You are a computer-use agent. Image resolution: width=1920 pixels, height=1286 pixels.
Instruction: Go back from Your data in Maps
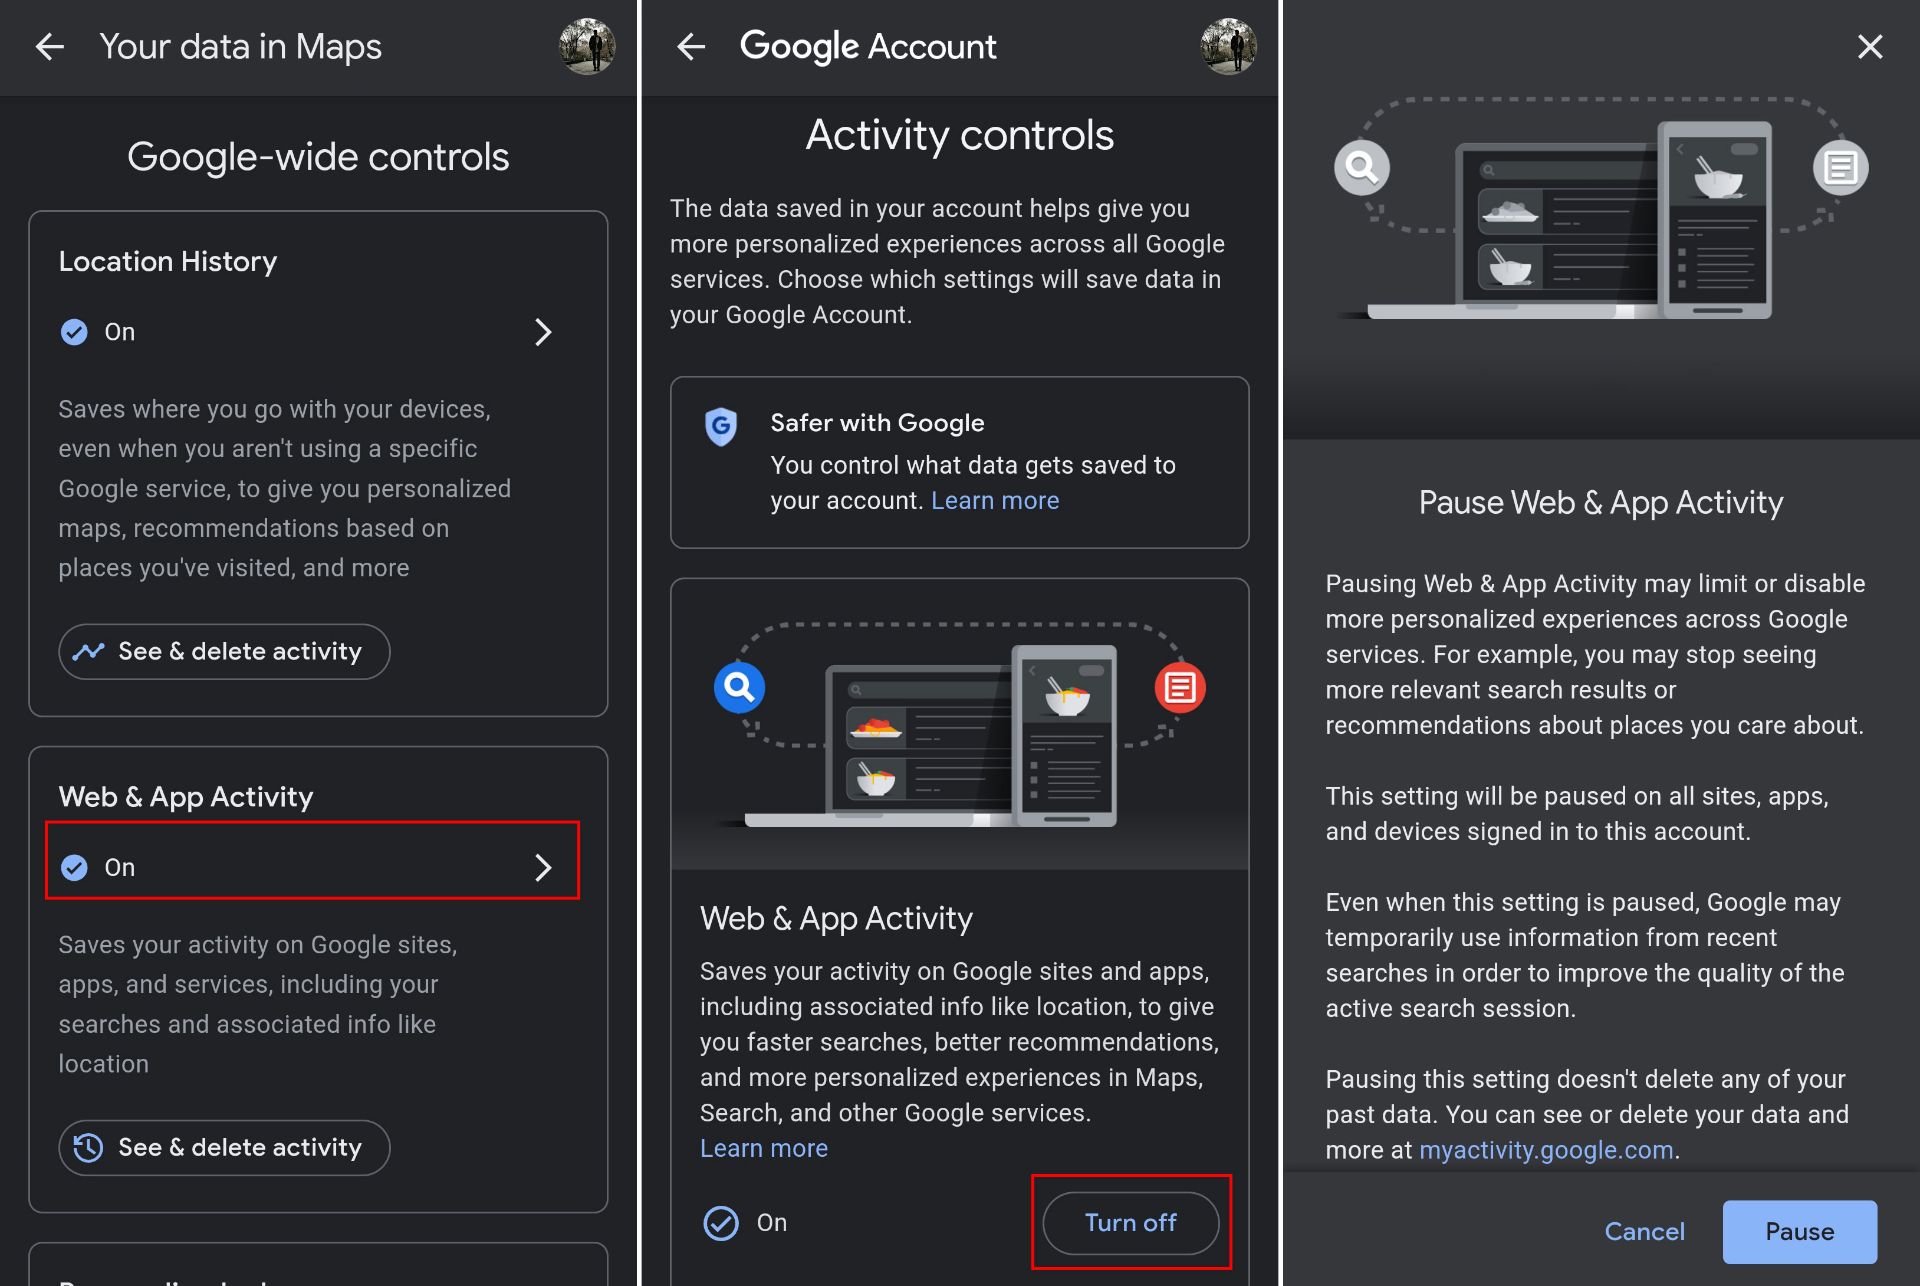click(49, 46)
